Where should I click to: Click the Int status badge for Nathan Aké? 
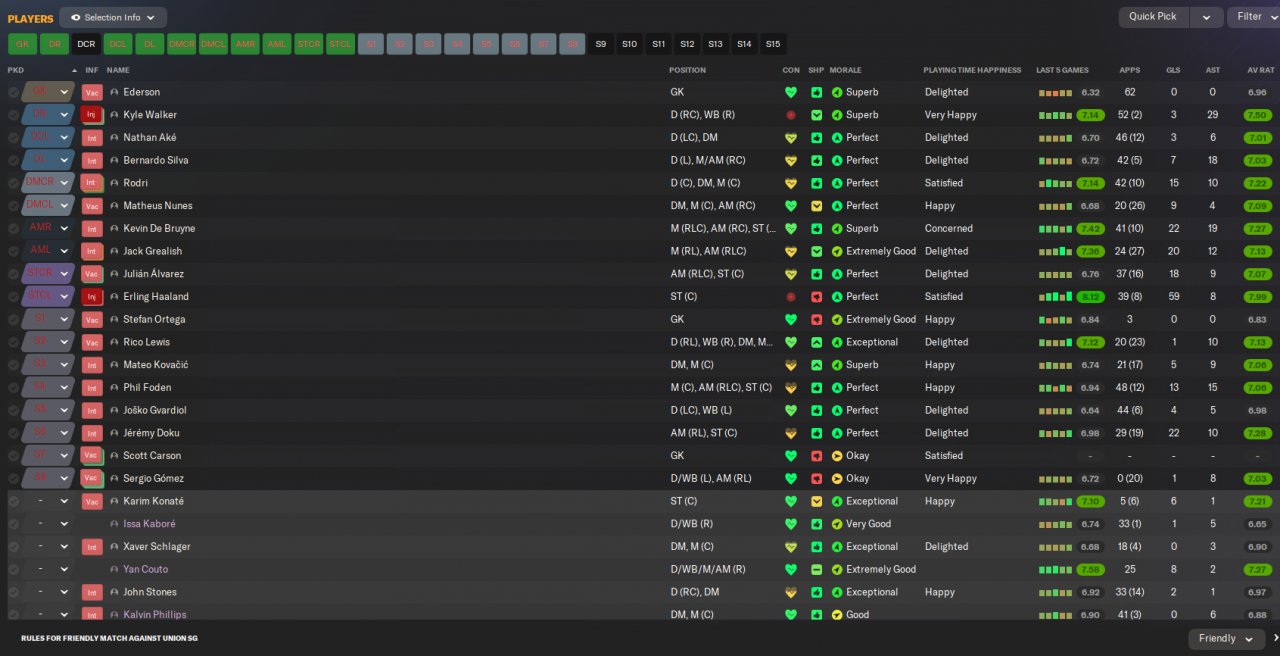[92, 138]
